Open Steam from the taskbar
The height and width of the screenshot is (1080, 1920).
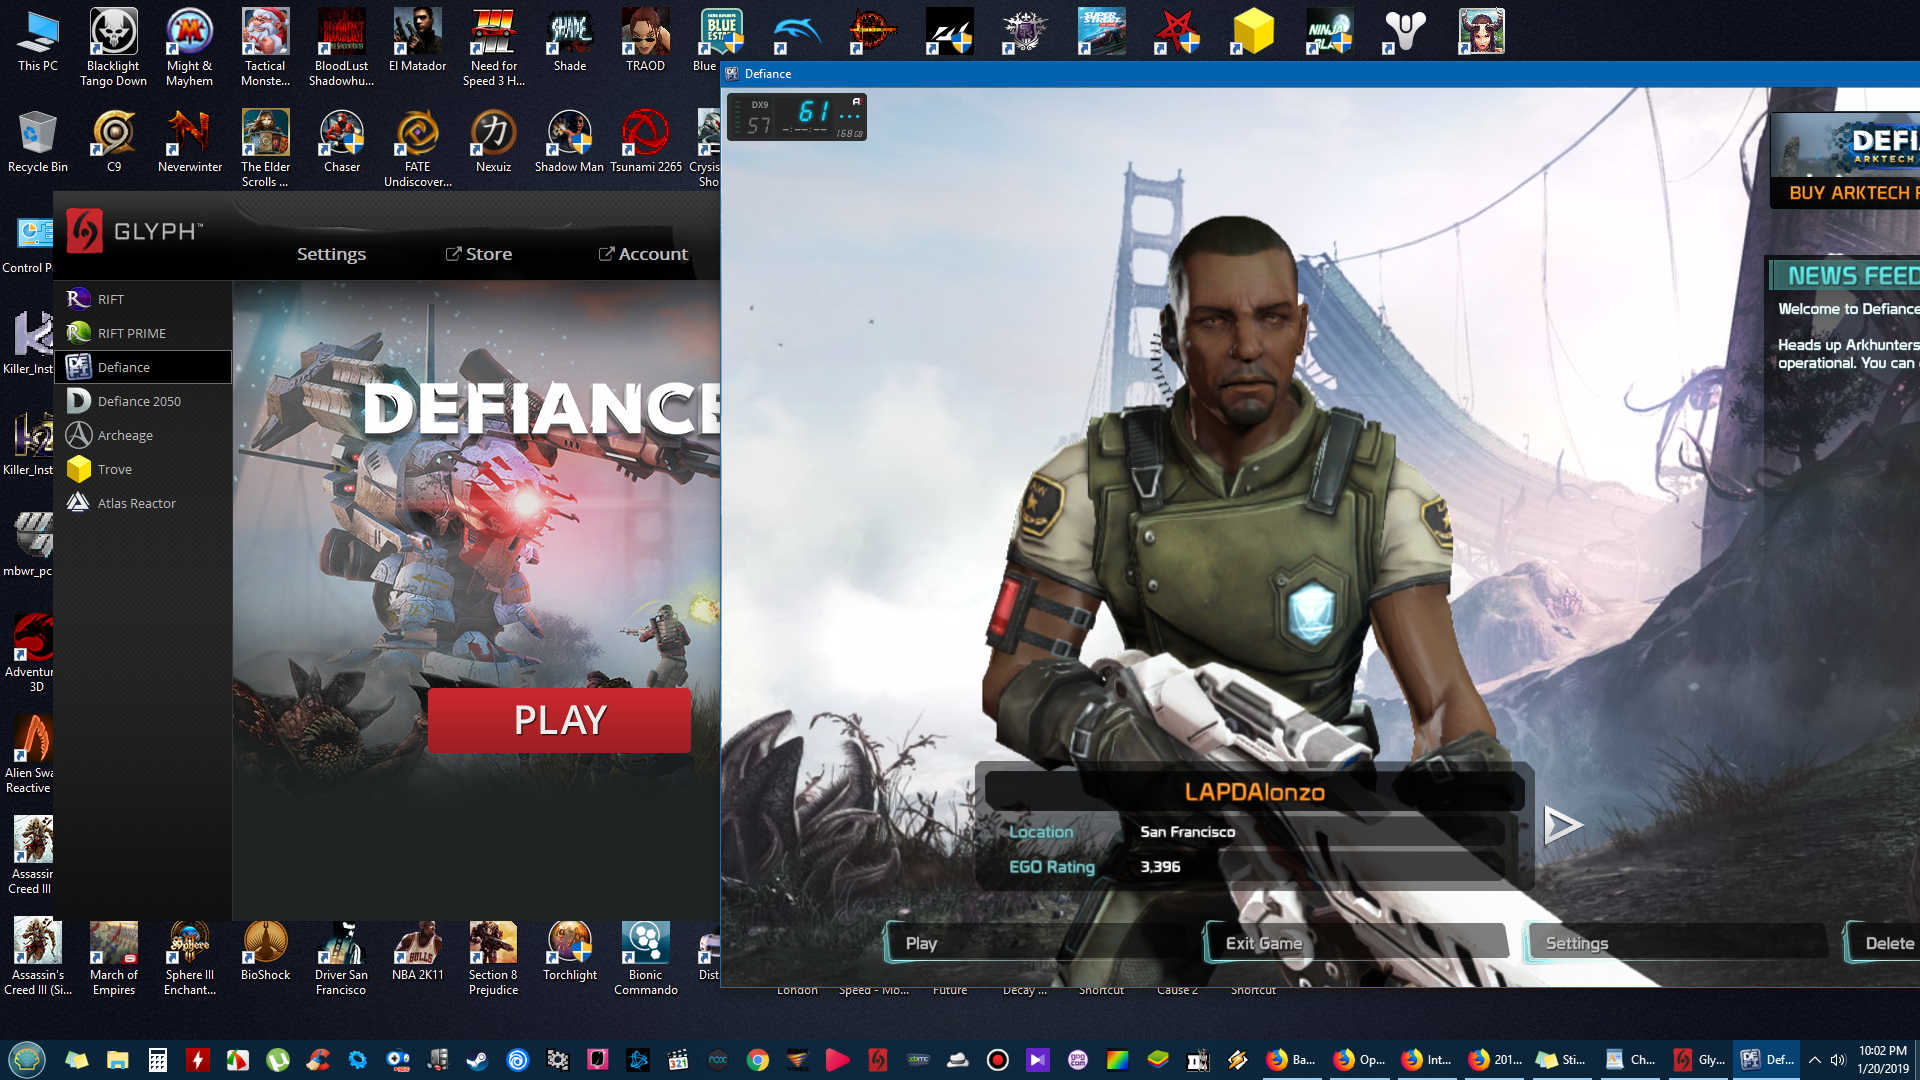pos(477,1060)
